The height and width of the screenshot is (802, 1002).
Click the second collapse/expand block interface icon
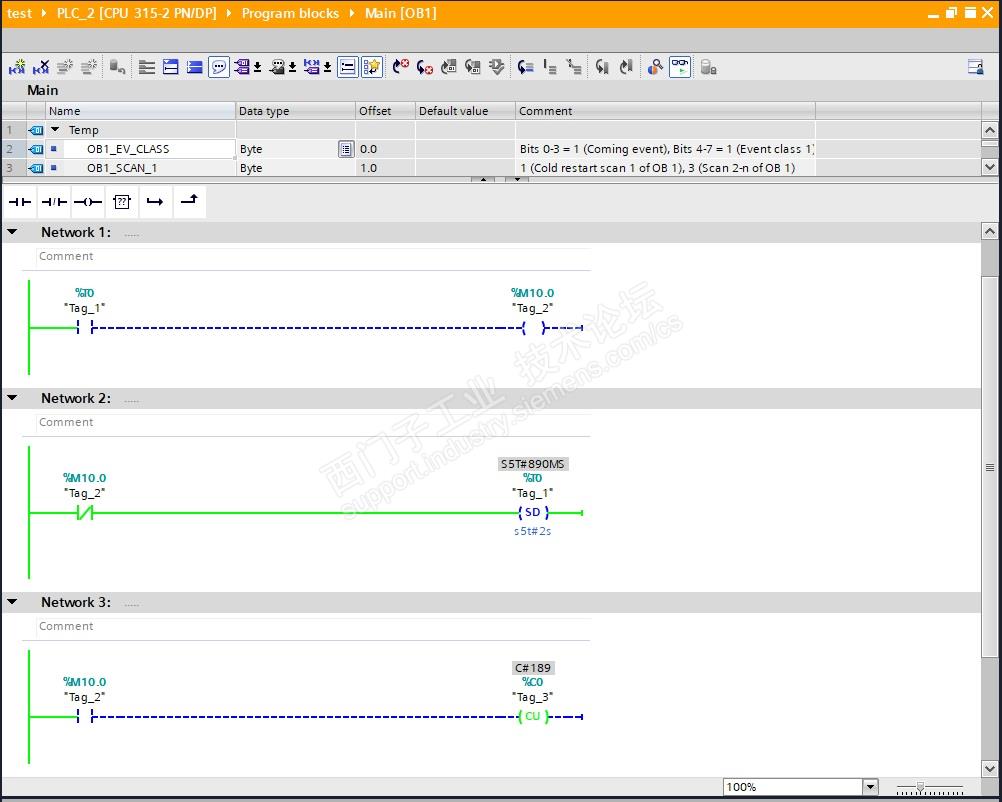pyautogui.click(x=517, y=180)
